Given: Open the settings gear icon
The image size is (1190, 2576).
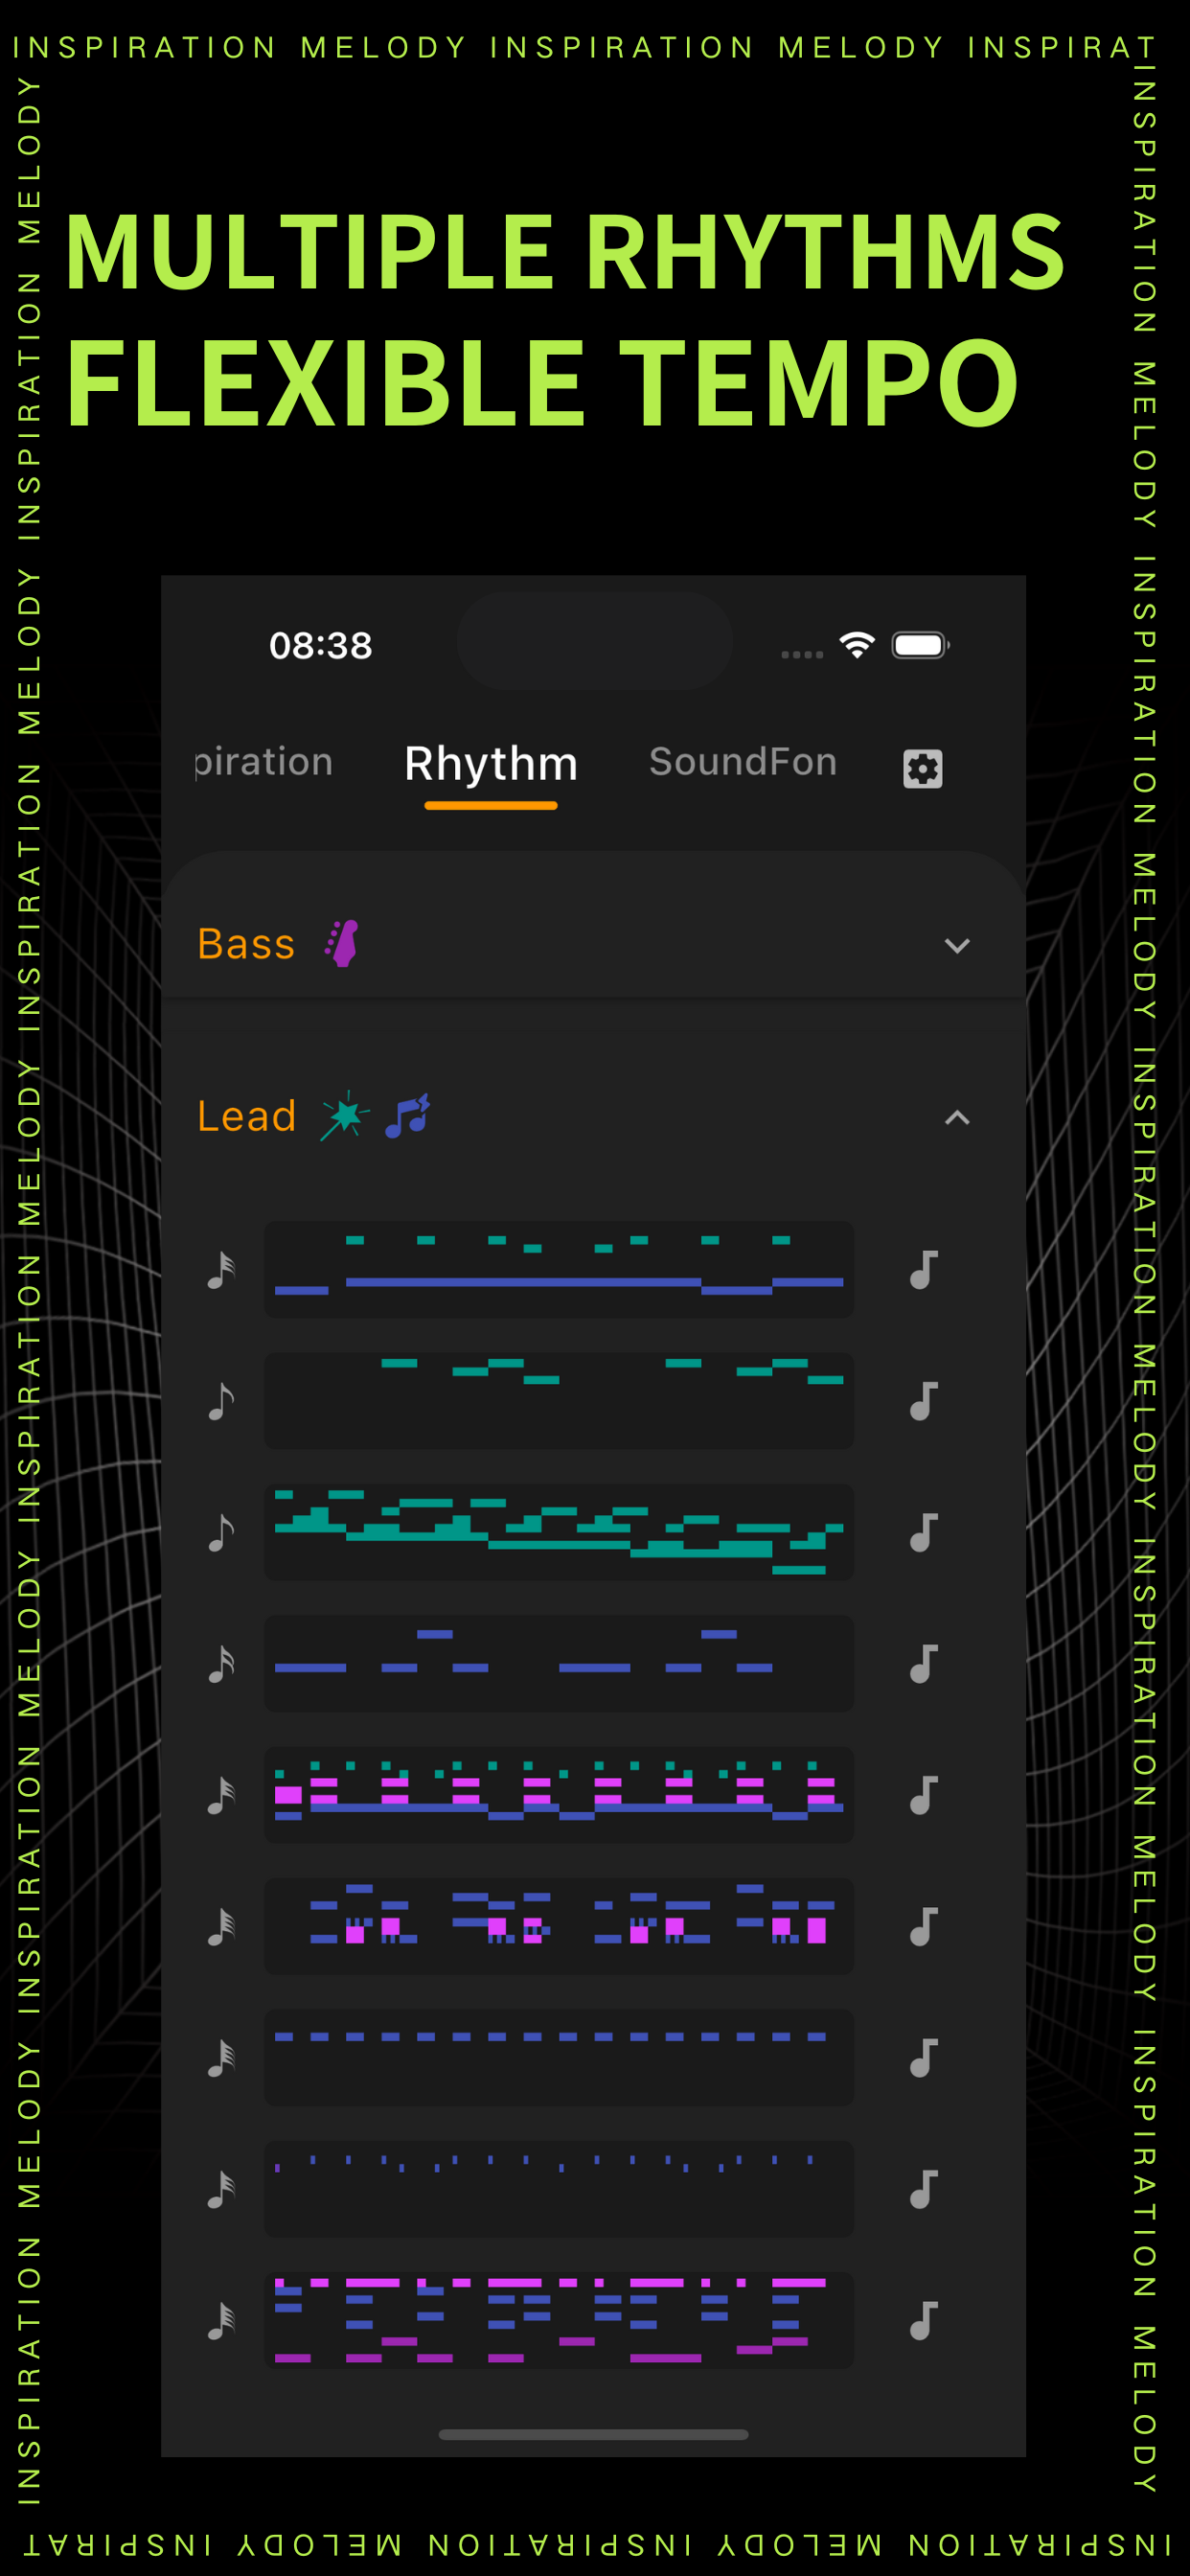Looking at the screenshot, I should point(922,768).
